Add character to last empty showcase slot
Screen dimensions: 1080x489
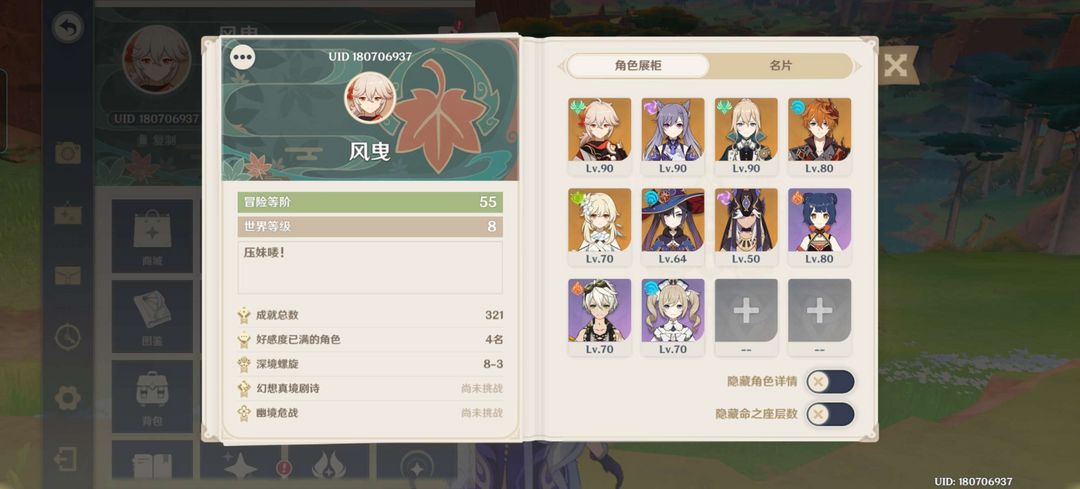819,317
